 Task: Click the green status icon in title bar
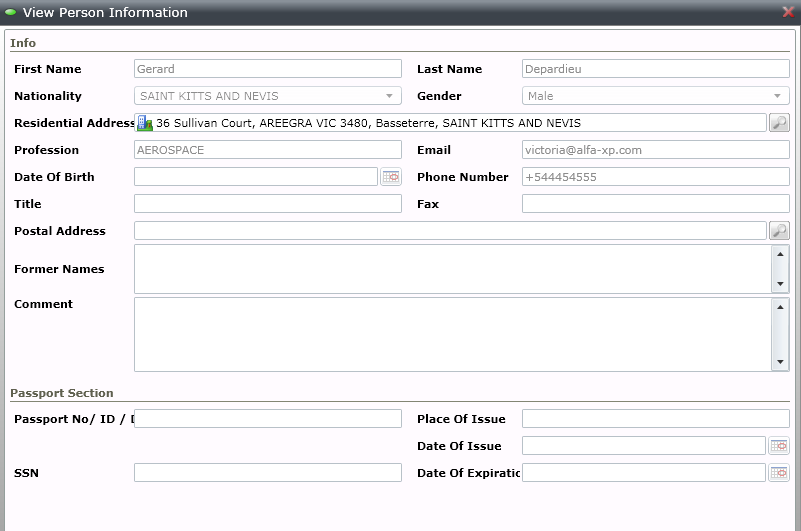11,12
